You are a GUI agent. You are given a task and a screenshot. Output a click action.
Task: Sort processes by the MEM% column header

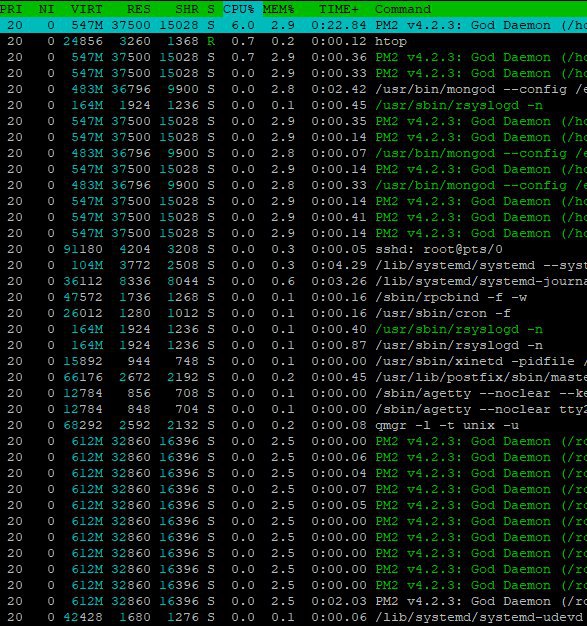pos(278,9)
